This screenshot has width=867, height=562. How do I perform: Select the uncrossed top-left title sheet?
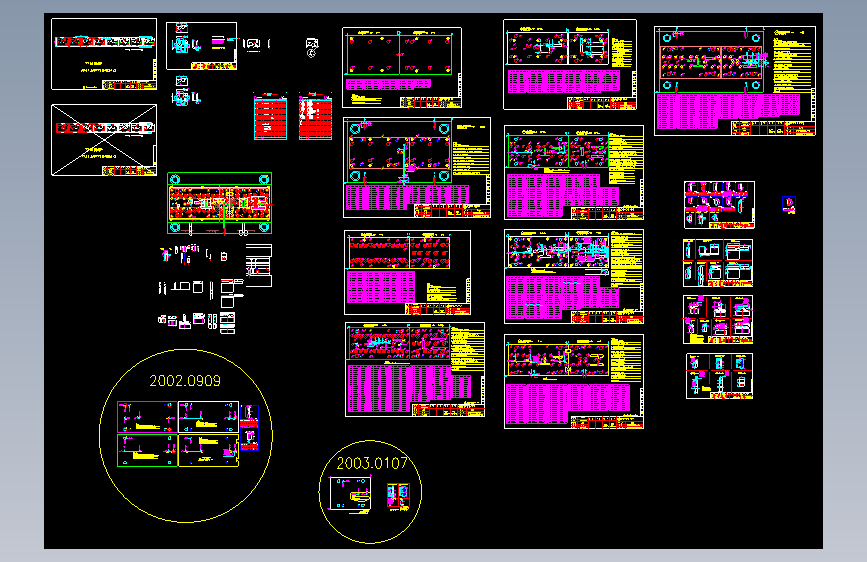(x=104, y=54)
